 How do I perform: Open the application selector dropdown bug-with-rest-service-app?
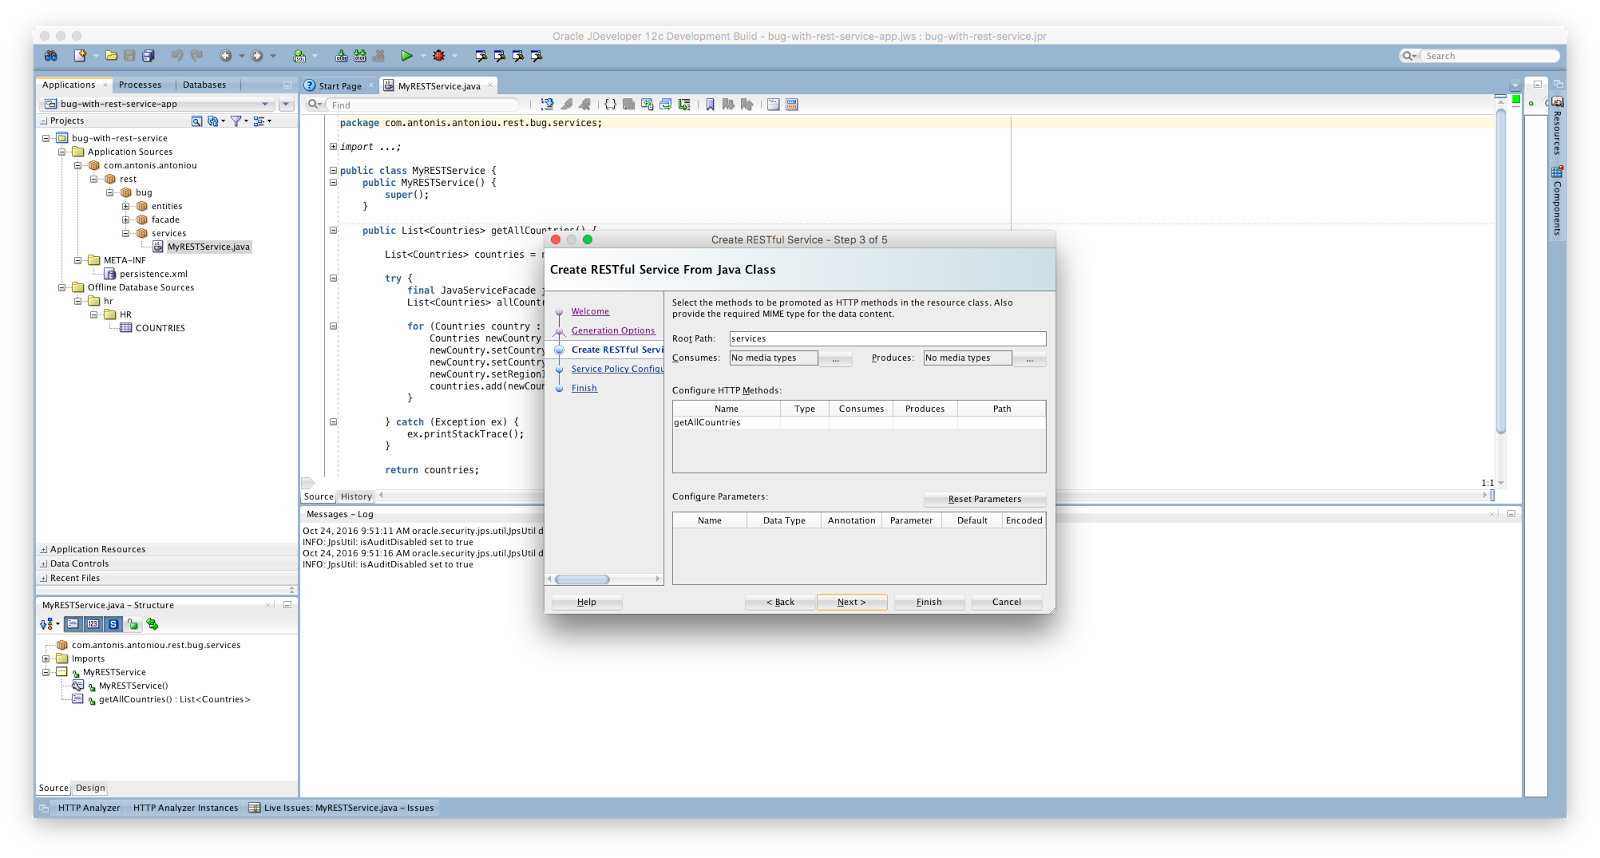point(157,104)
